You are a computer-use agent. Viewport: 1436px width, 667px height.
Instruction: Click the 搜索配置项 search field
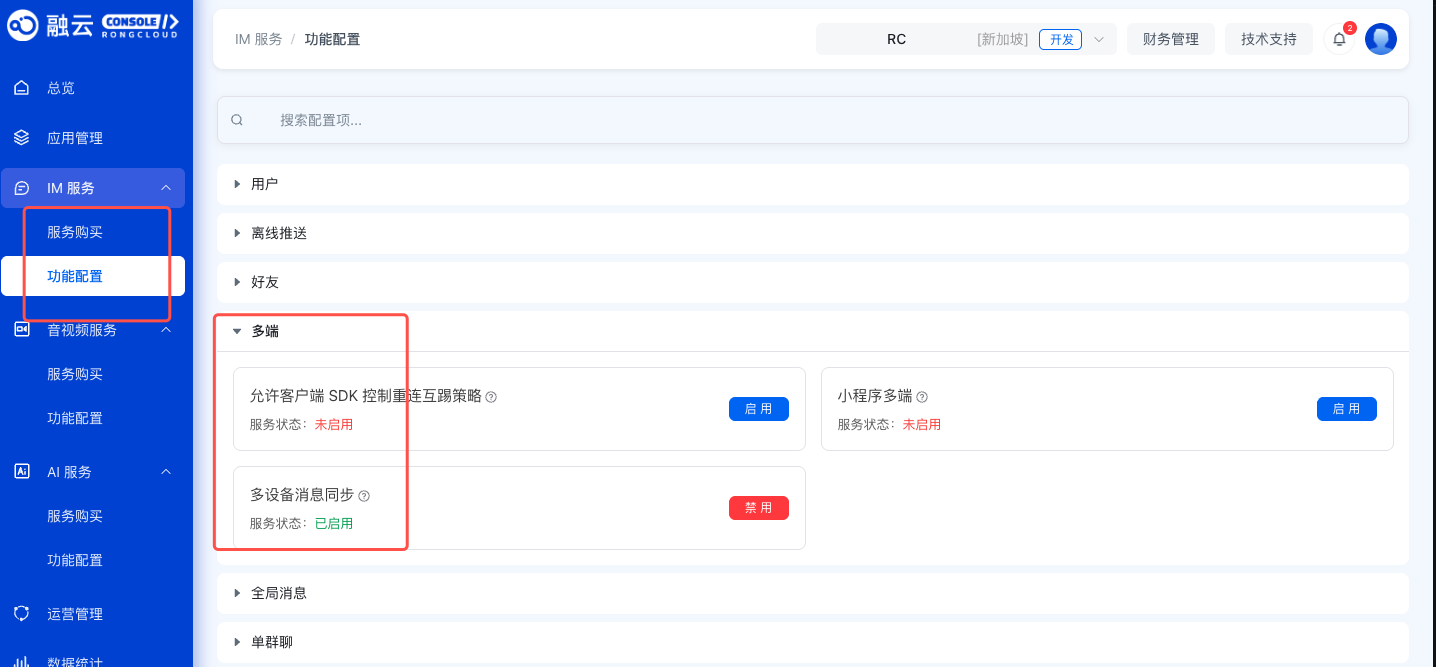click(x=812, y=120)
